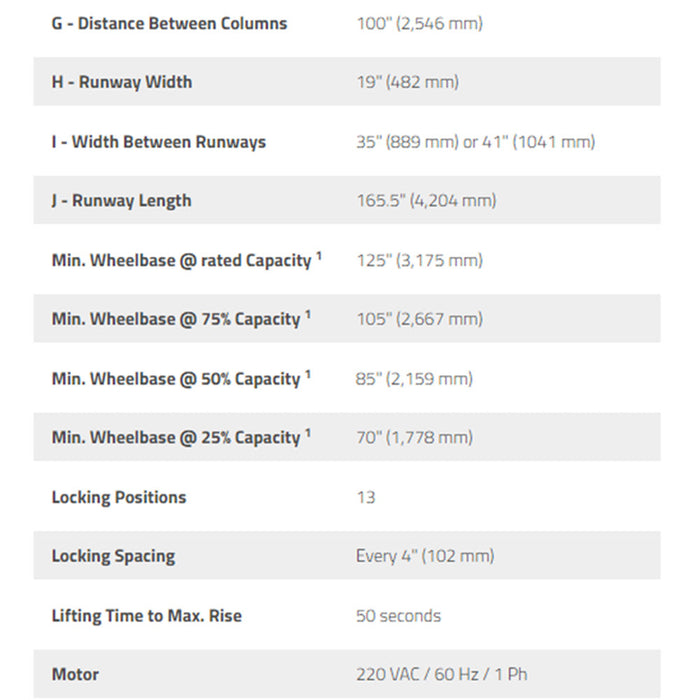The width and height of the screenshot is (700, 700).
Task: Click the G - Distance Between Columns label
Action: click(169, 24)
